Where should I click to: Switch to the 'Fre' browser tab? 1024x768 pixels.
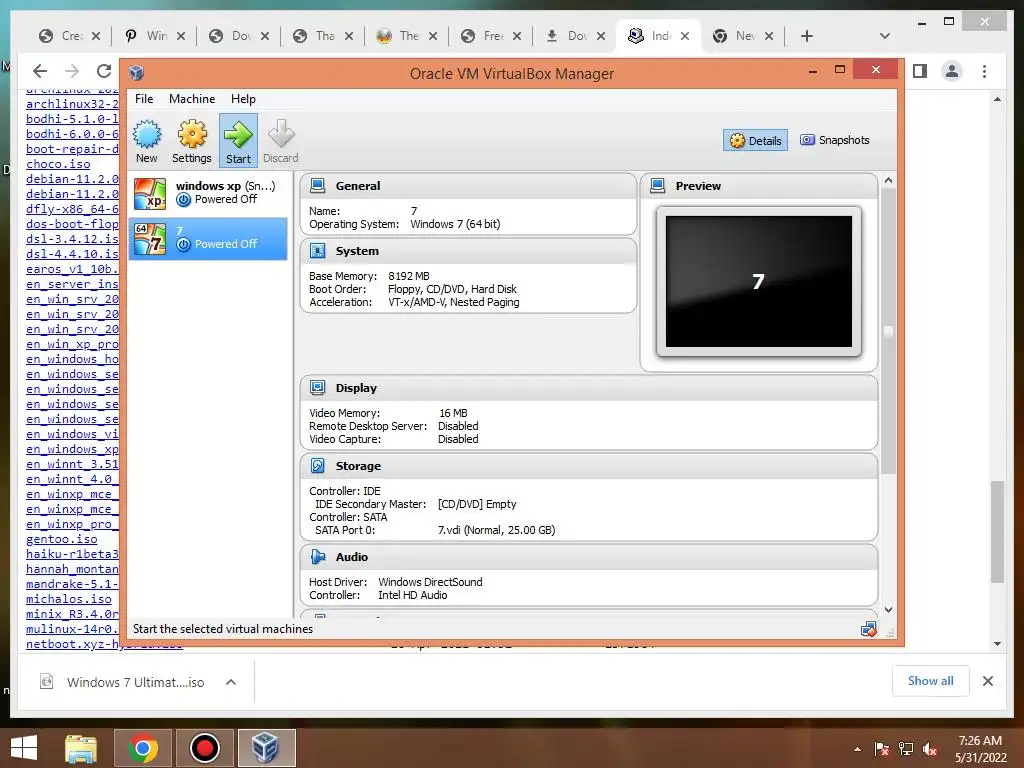(x=492, y=36)
